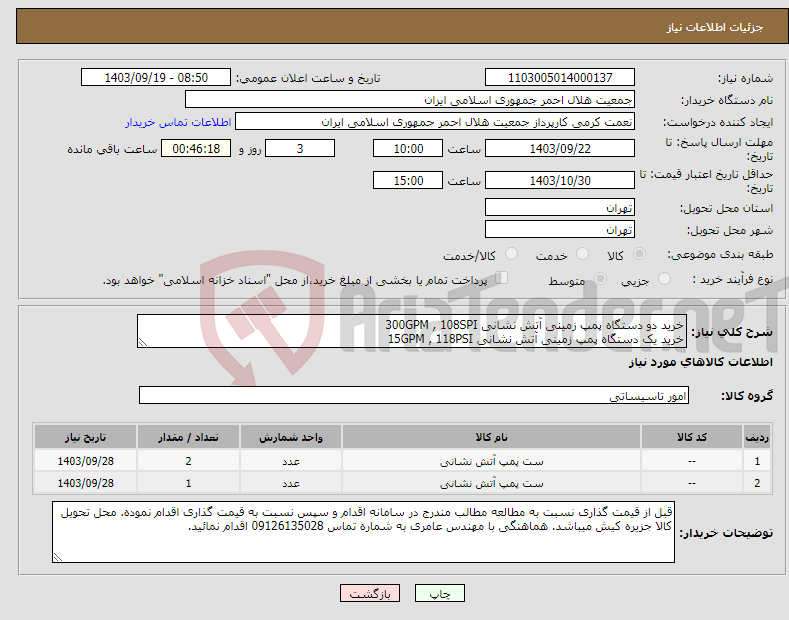
Task: Click date 1403/09/28 in row 2
Action: [x=86, y=483]
